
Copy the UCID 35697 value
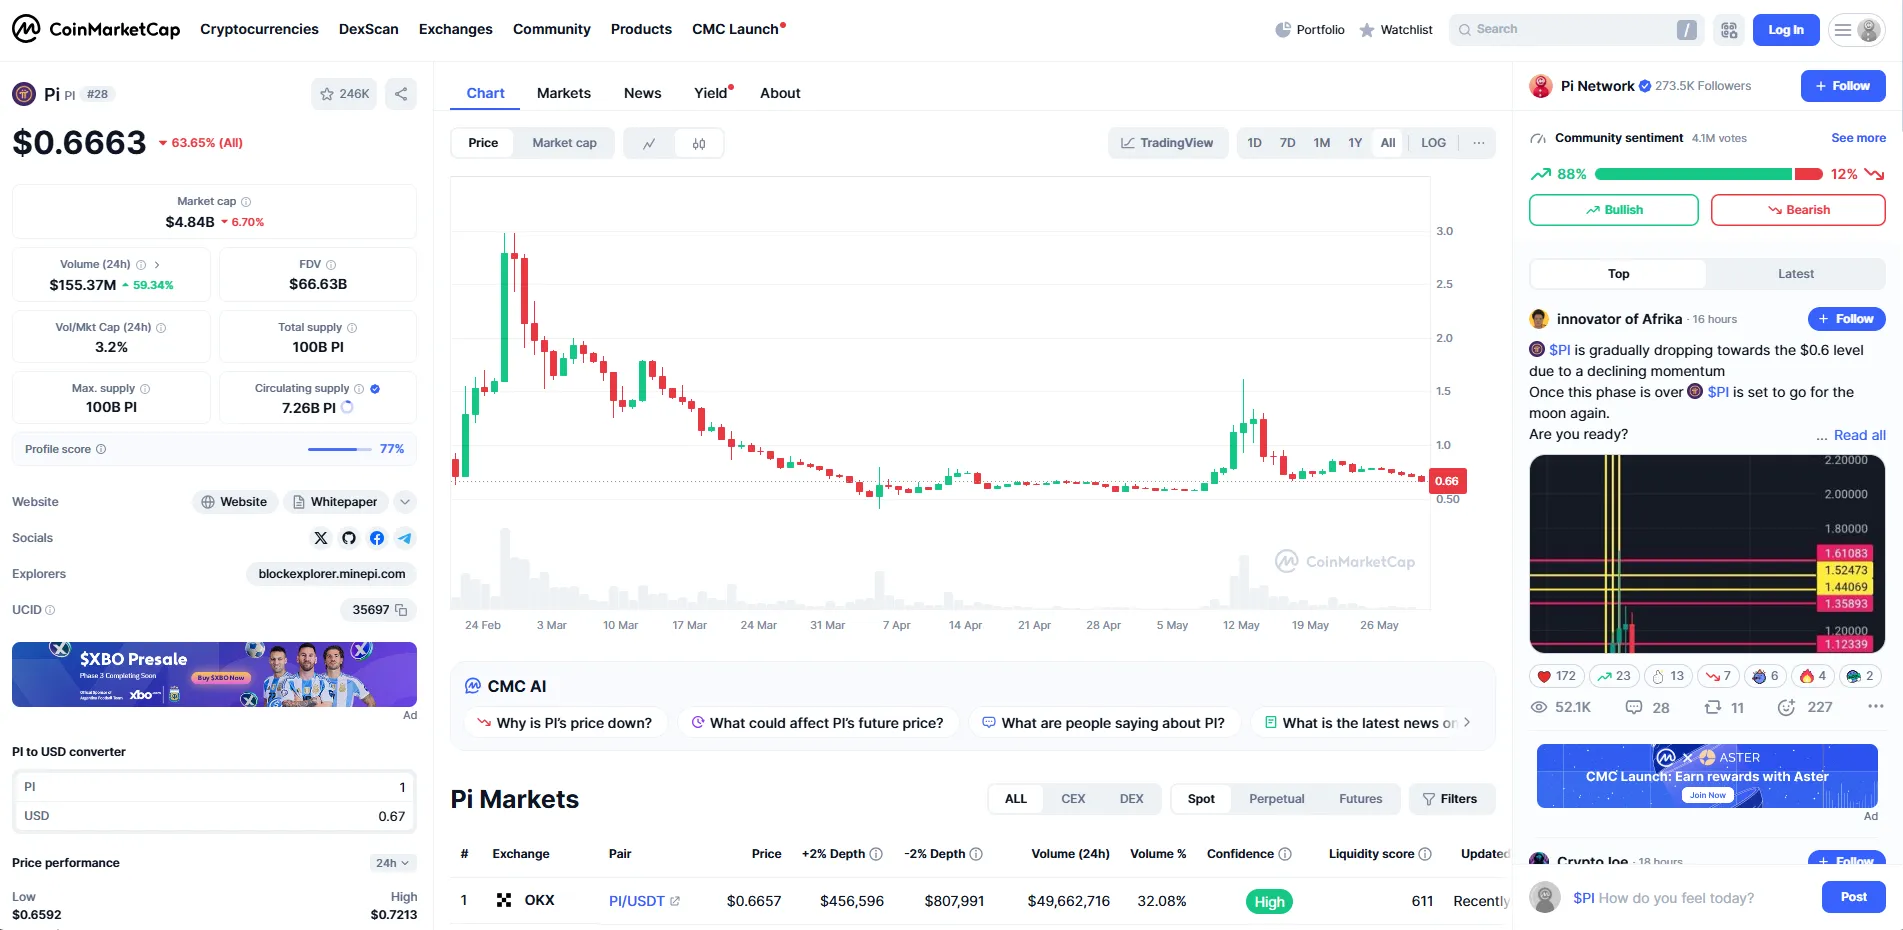(x=401, y=610)
